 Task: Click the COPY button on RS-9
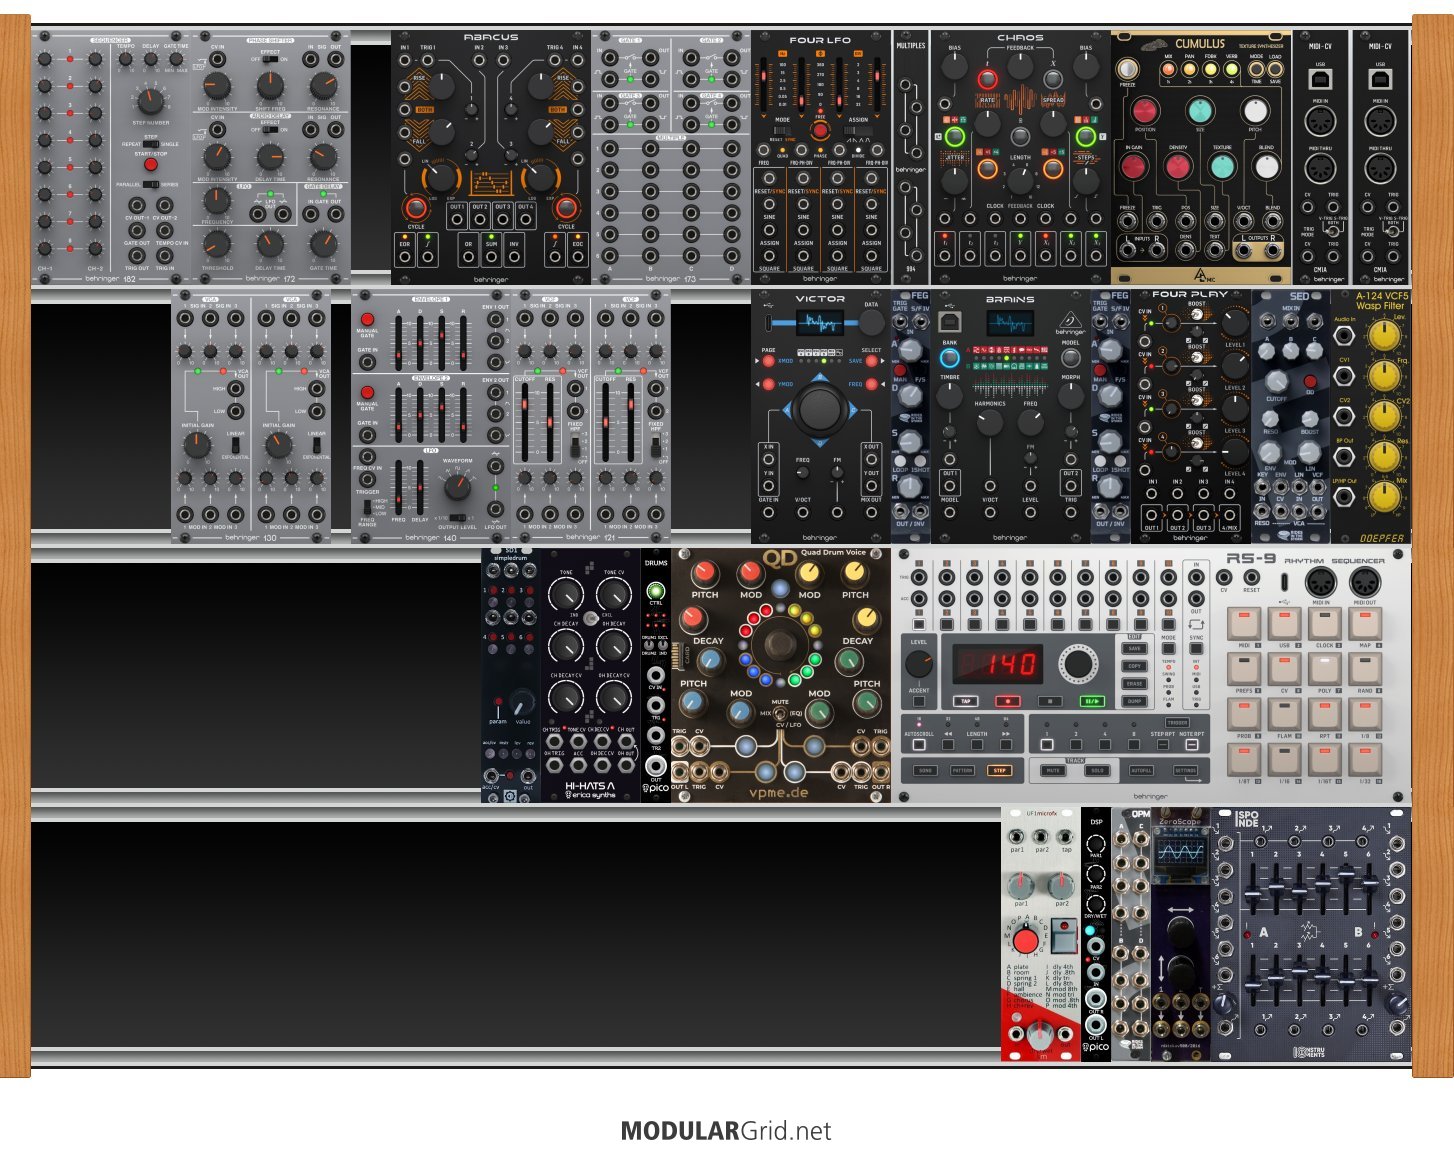click(x=1134, y=666)
